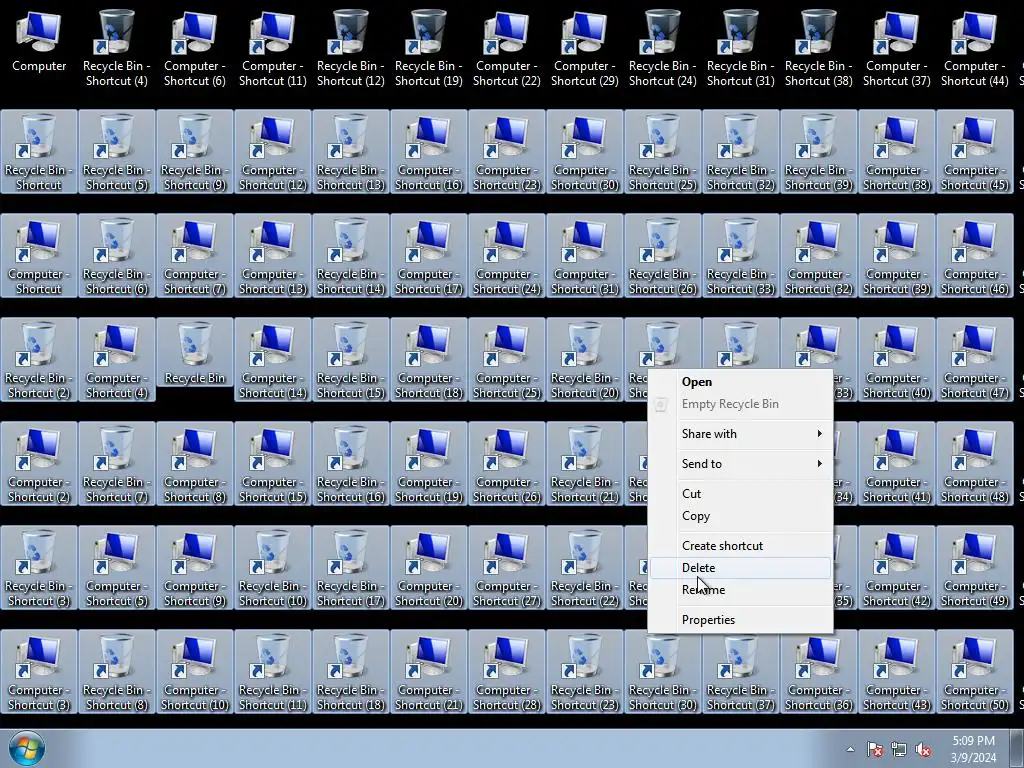
Task: Show hidden system tray icons
Action: click(850, 749)
